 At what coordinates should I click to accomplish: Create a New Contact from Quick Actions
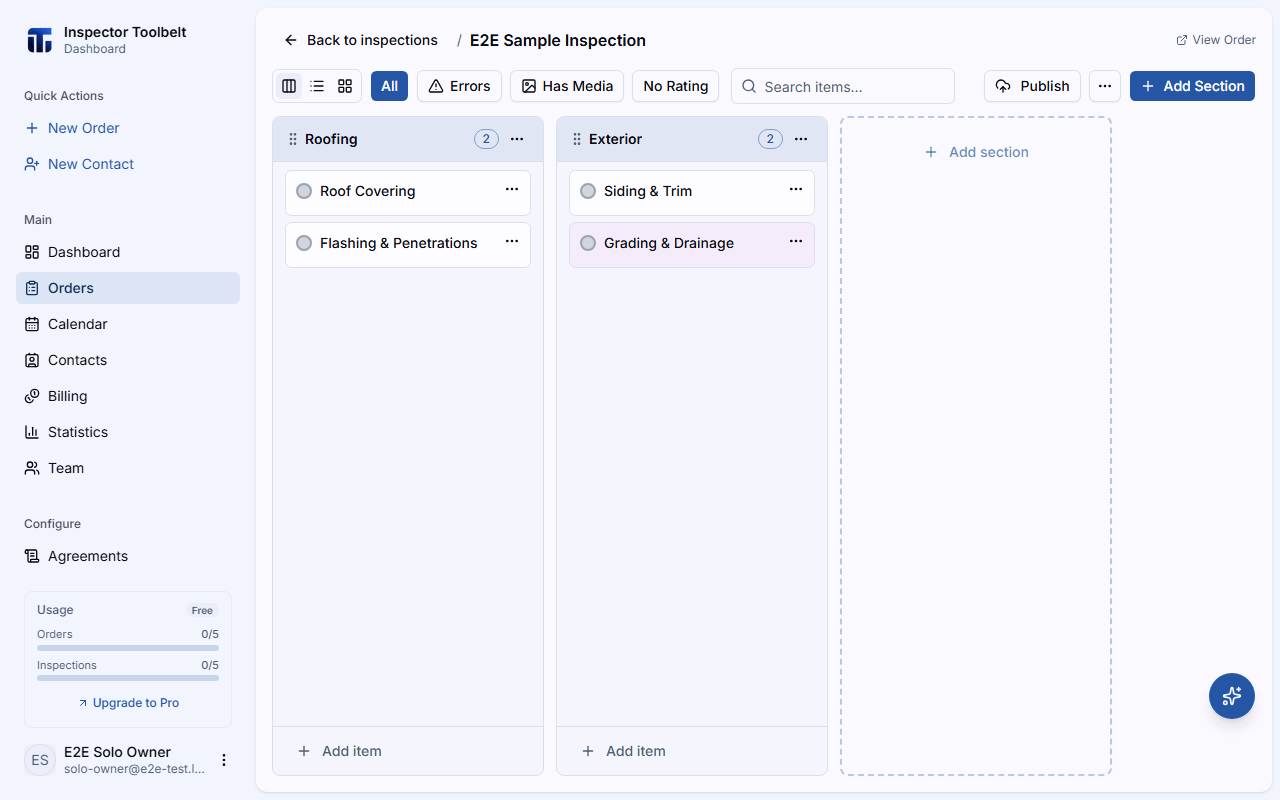128,164
